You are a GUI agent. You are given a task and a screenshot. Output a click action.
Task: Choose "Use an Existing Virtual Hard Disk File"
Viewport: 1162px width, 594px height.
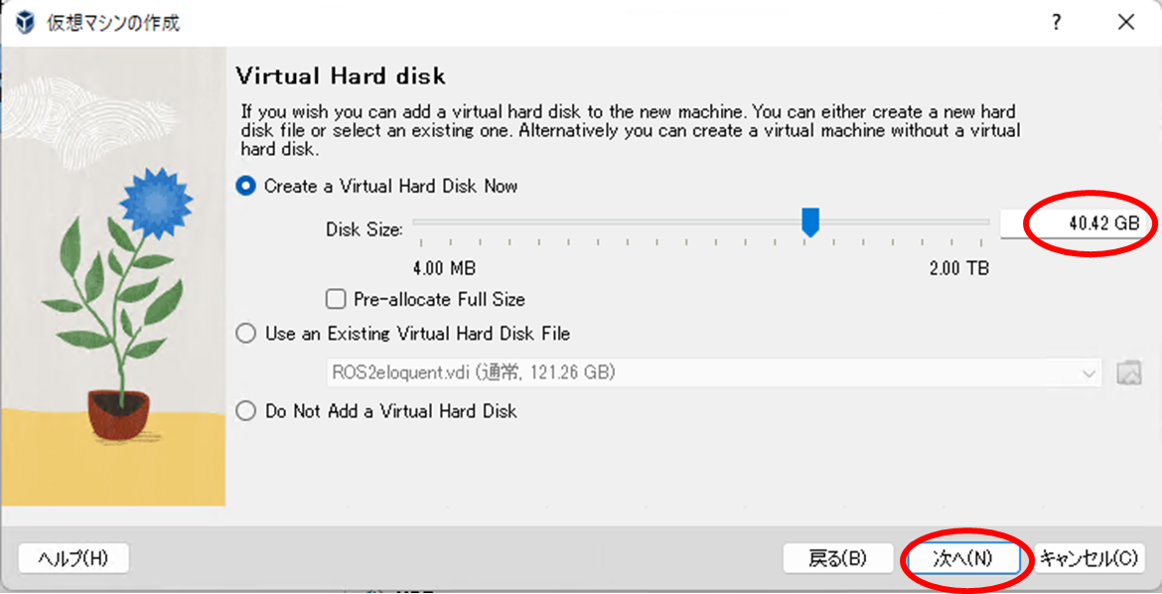click(x=244, y=333)
